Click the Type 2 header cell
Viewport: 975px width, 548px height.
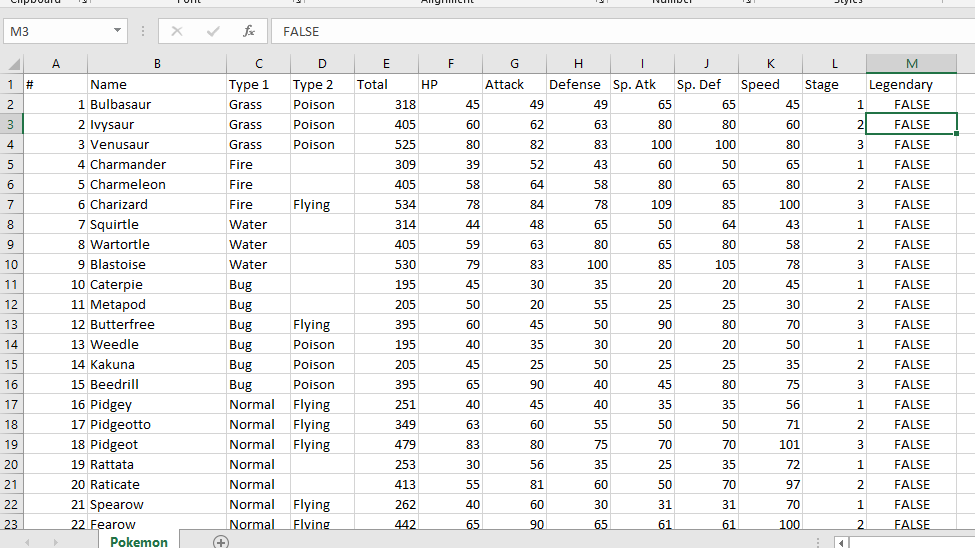click(x=323, y=84)
